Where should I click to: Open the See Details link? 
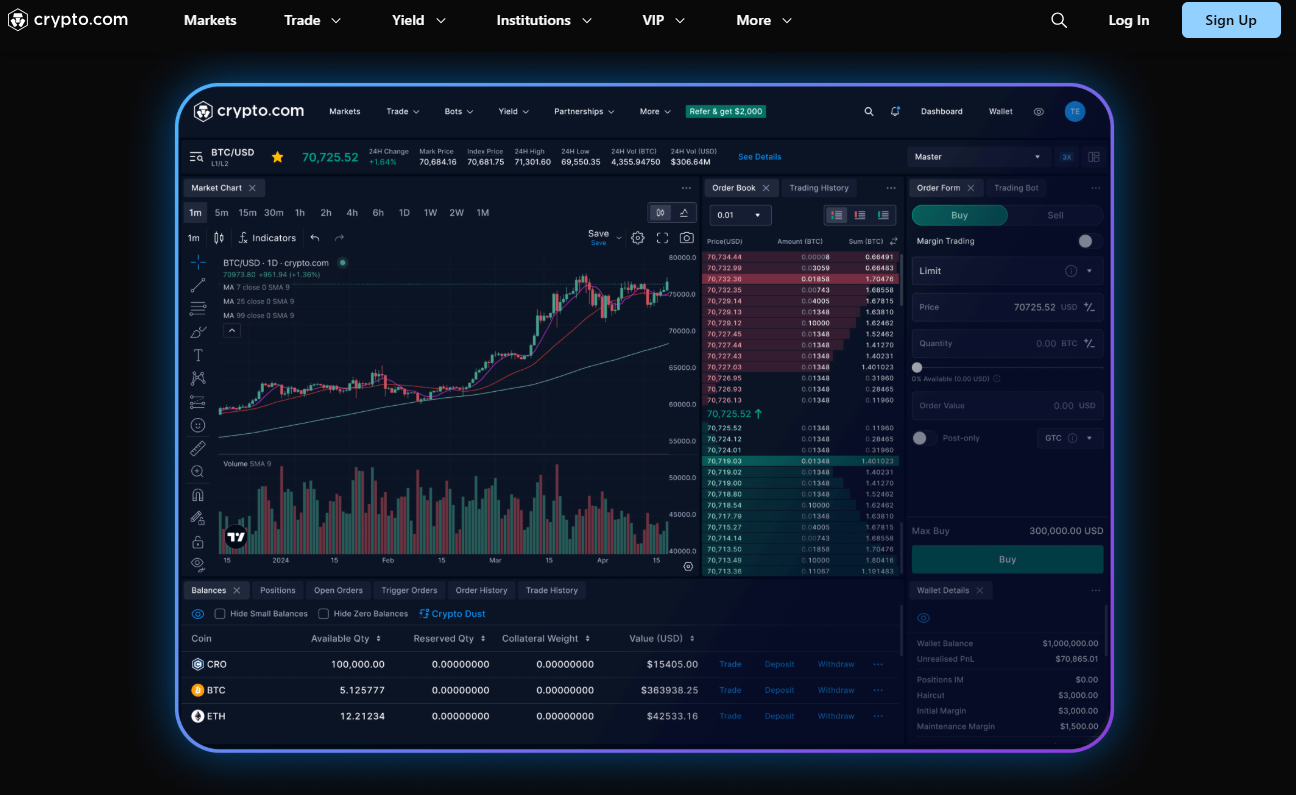[x=760, y=157]
